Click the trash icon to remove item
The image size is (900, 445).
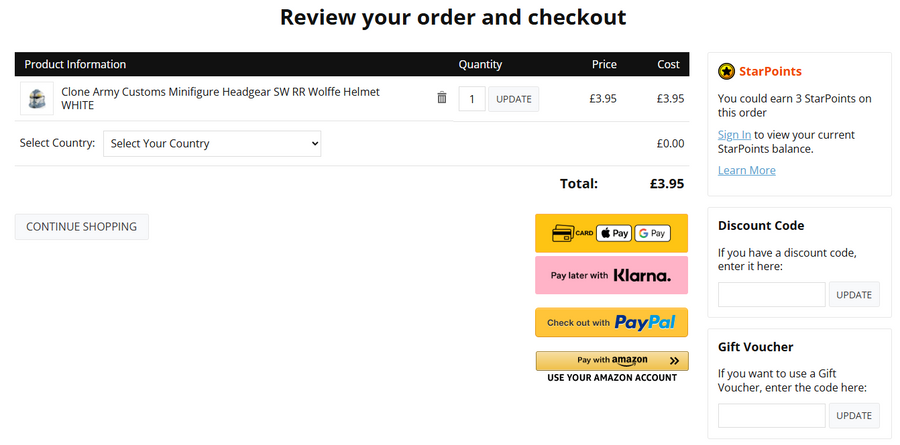(x=442, y=98)
